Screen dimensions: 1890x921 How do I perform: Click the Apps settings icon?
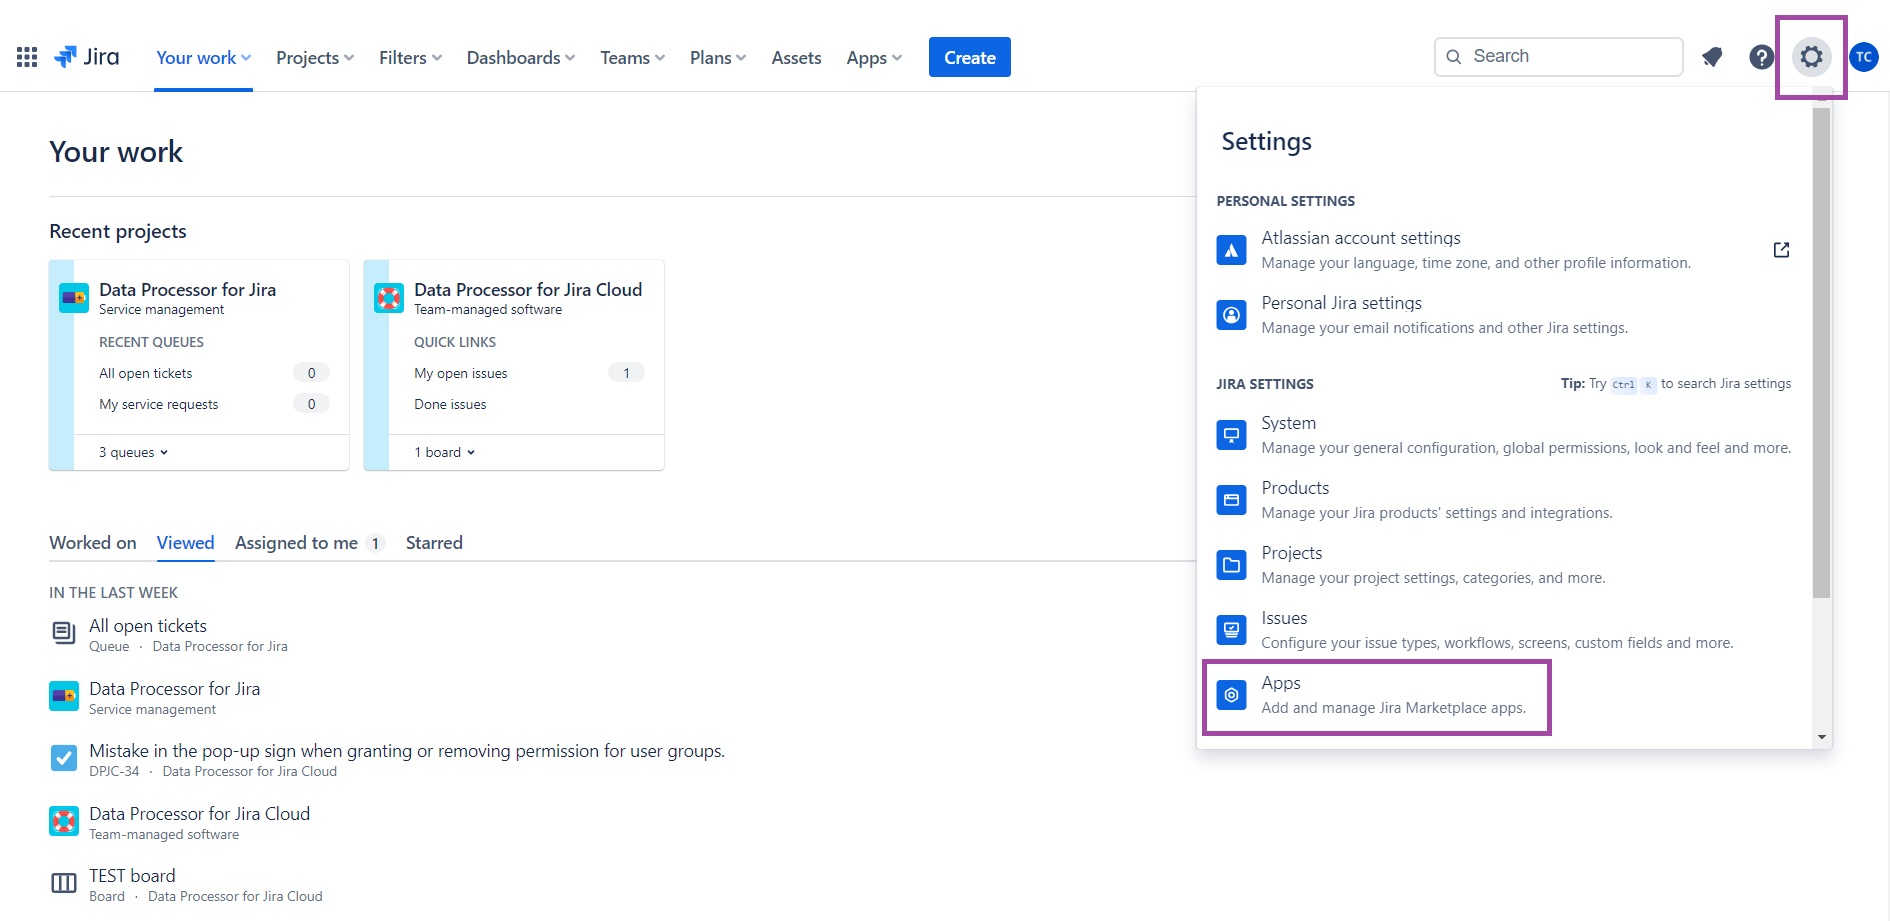1231,695
